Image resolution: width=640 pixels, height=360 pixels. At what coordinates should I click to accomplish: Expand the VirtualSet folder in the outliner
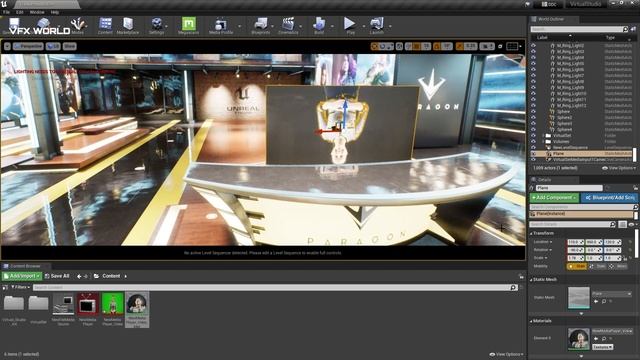(x=543, y=136)
